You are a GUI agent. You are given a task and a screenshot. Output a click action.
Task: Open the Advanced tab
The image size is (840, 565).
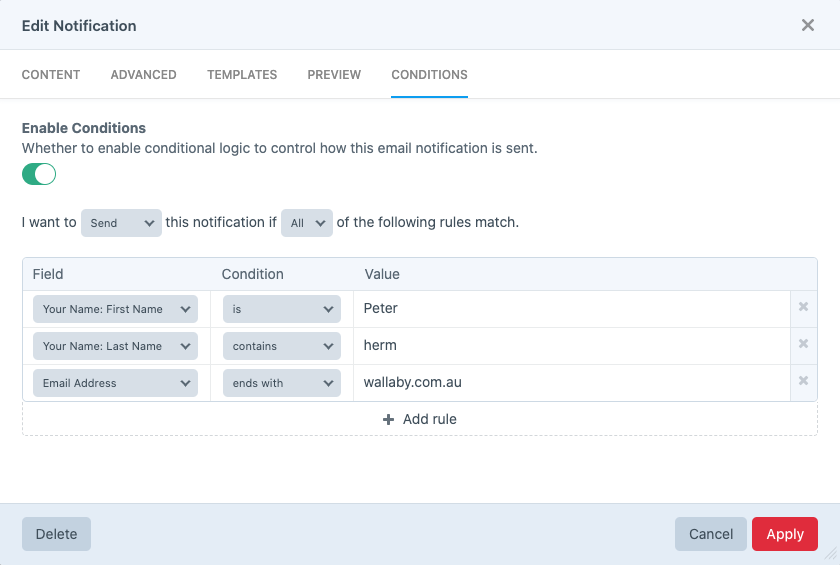143,75
